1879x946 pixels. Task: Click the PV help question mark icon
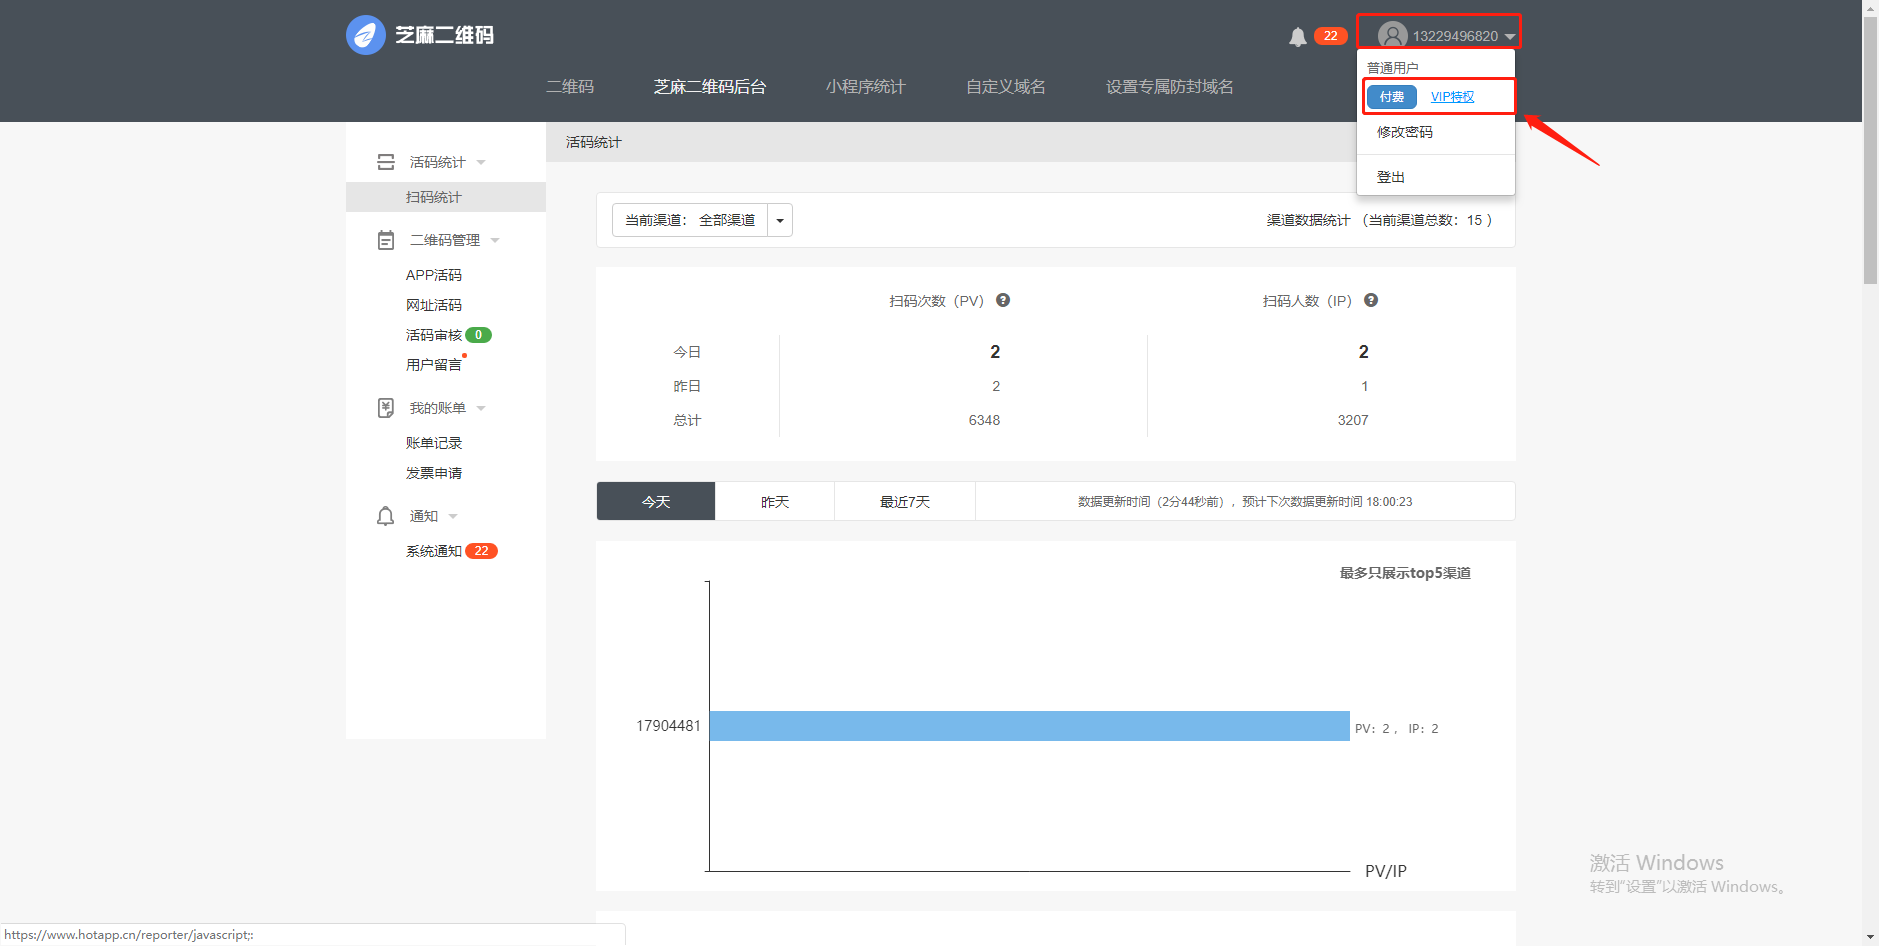[1003, 300]
